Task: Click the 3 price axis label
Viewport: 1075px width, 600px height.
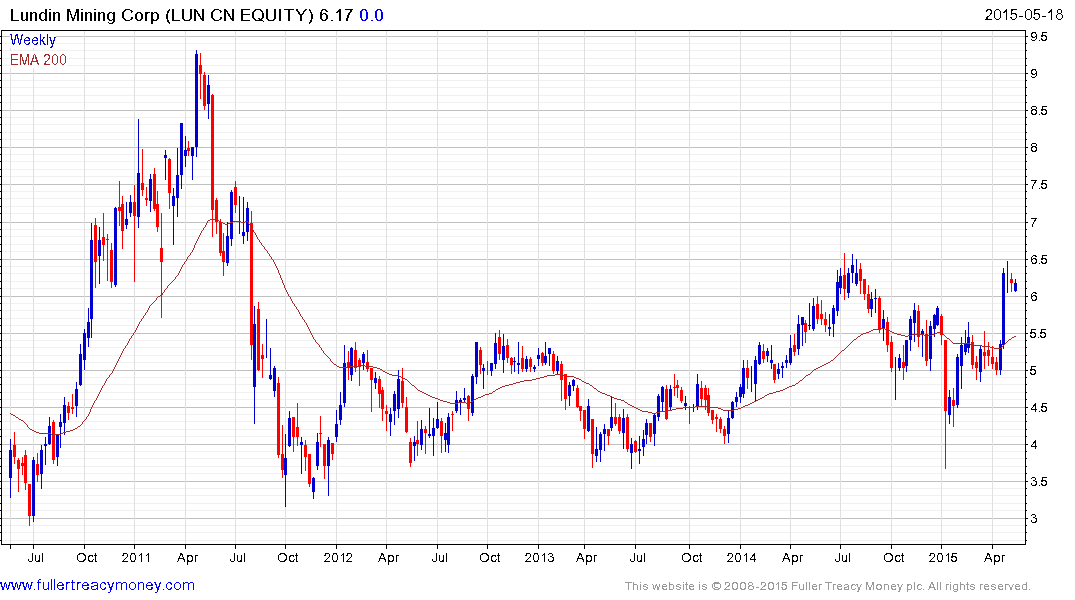Action: point(1034,518)
